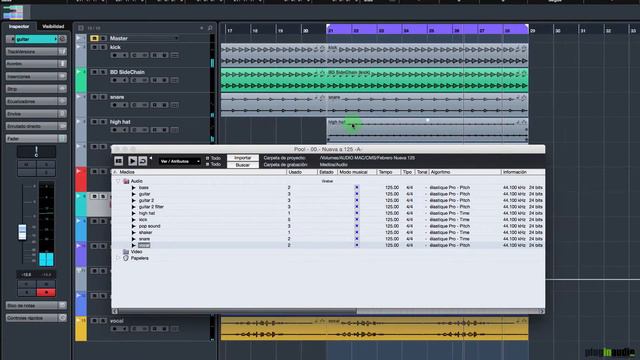640x360 pixels.
Task: Expand the pop sound entry
Action: [133, 226]
